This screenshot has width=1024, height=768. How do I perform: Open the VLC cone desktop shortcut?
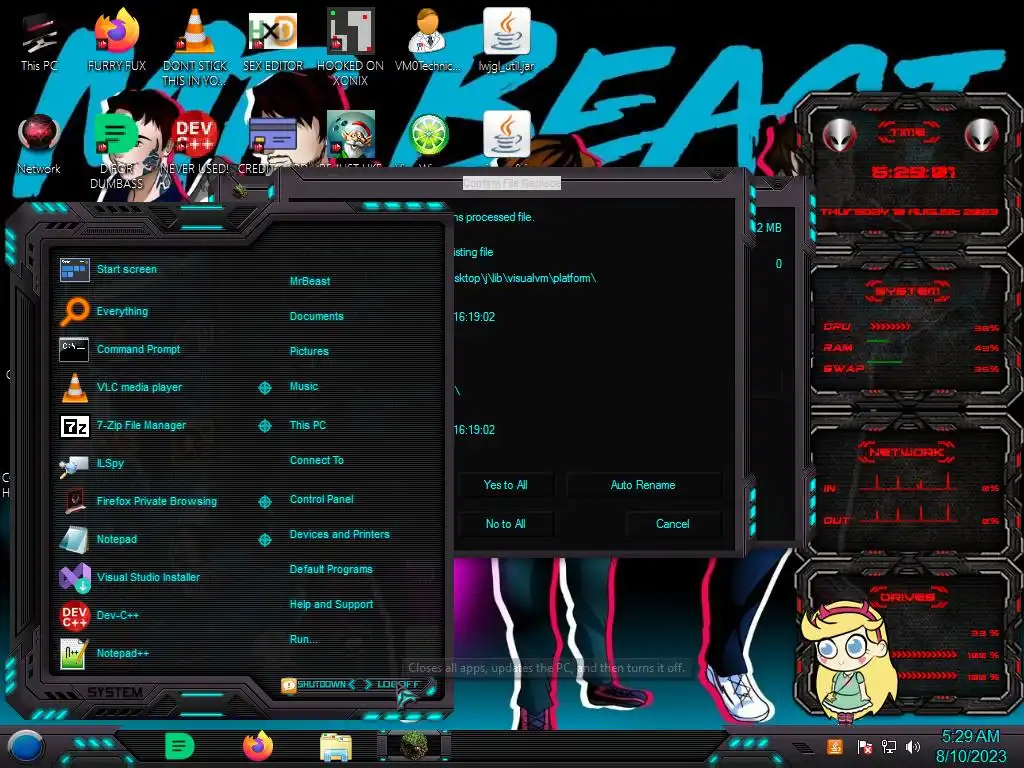click(x=195, y=46)
